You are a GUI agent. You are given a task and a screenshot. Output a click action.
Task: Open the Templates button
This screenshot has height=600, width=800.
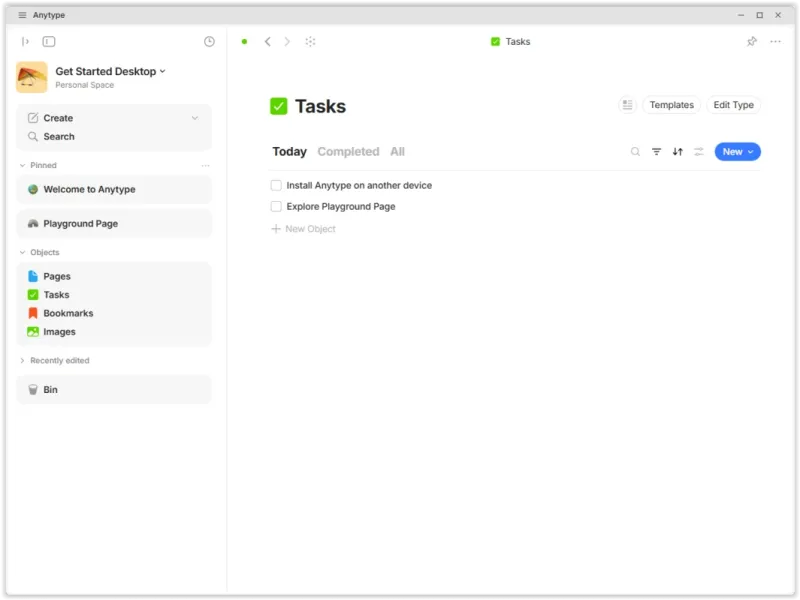pos(671,105)
